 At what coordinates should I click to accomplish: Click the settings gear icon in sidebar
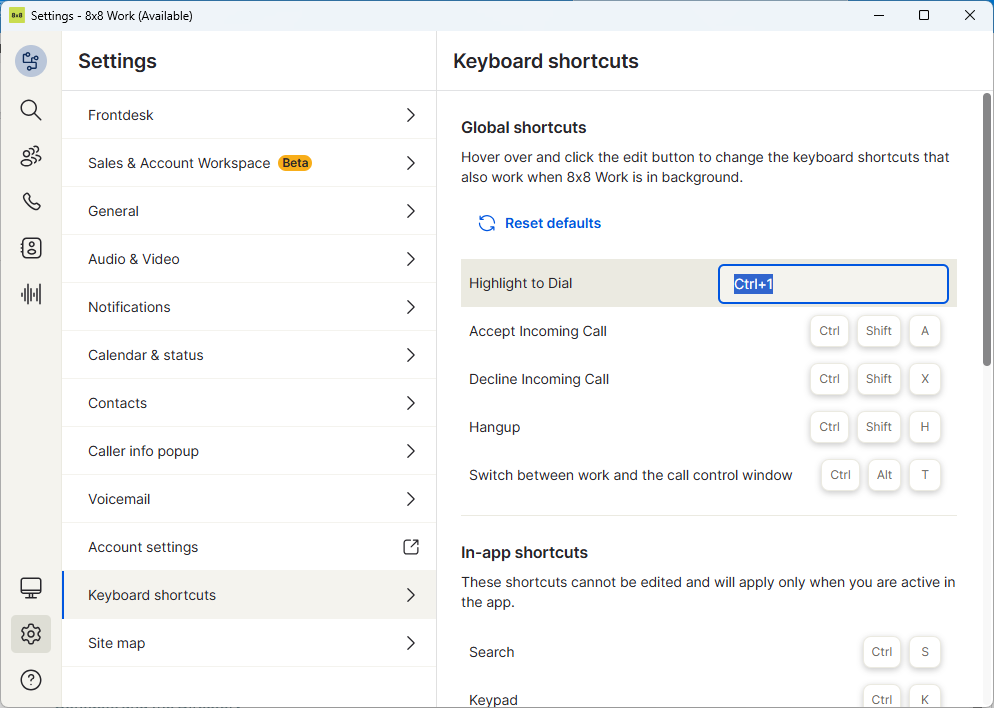point(31,634)
